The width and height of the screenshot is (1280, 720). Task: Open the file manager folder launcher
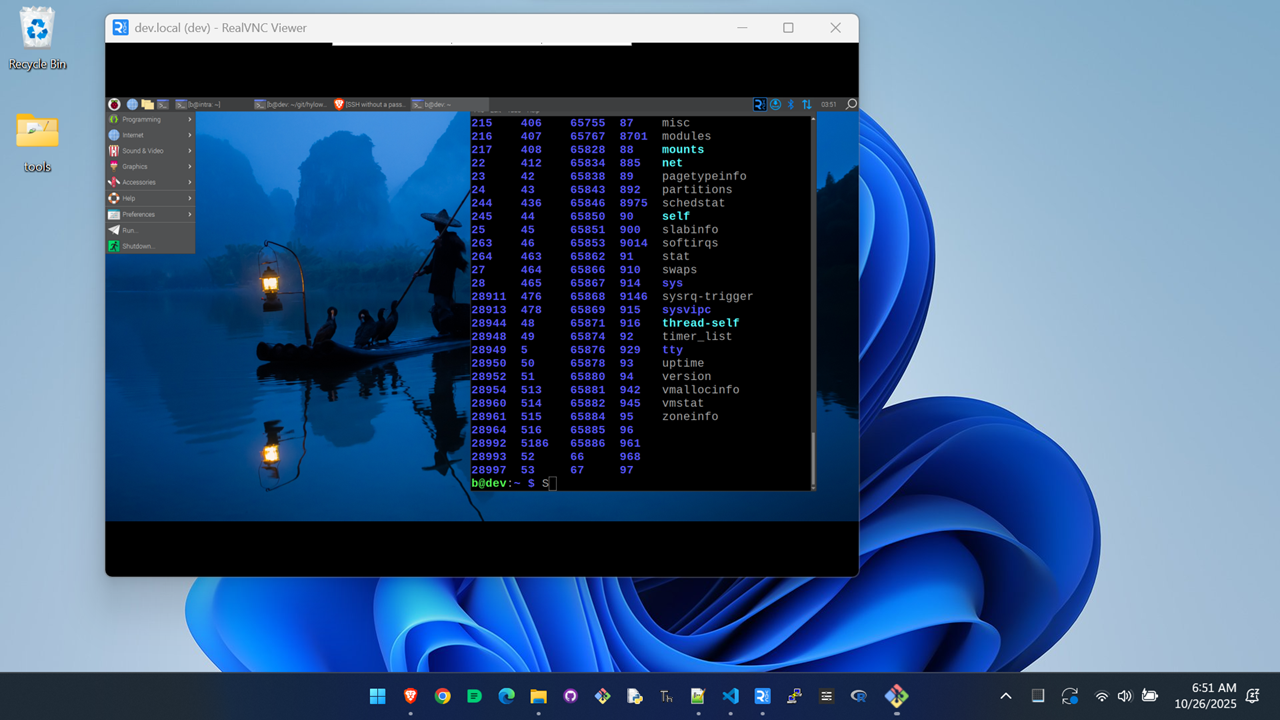tap(147, 104)
